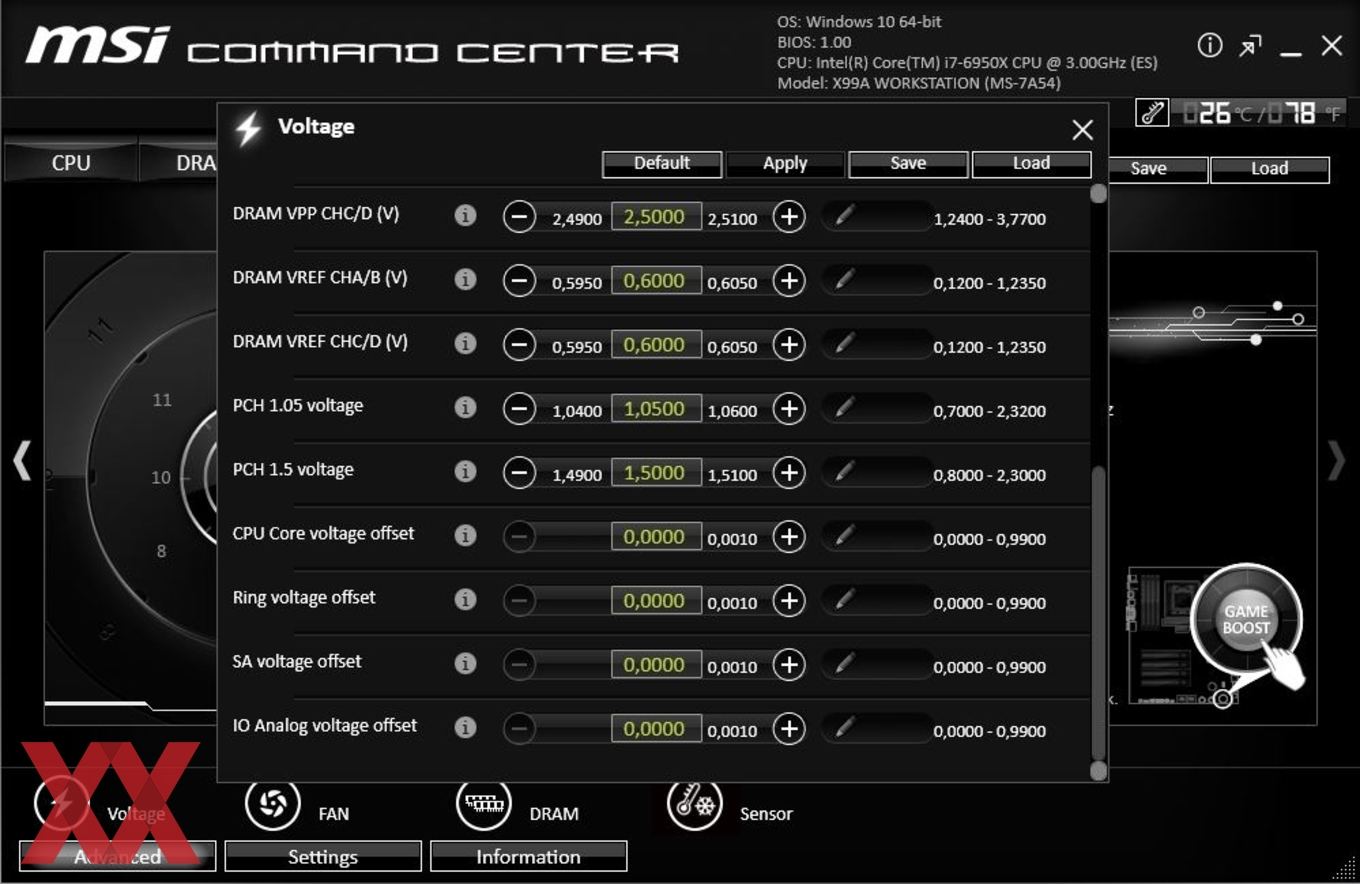Screen dimensions: 1360x884
Task: Click CPU Core voltage offset value field
Action: [x=656, y=537]
